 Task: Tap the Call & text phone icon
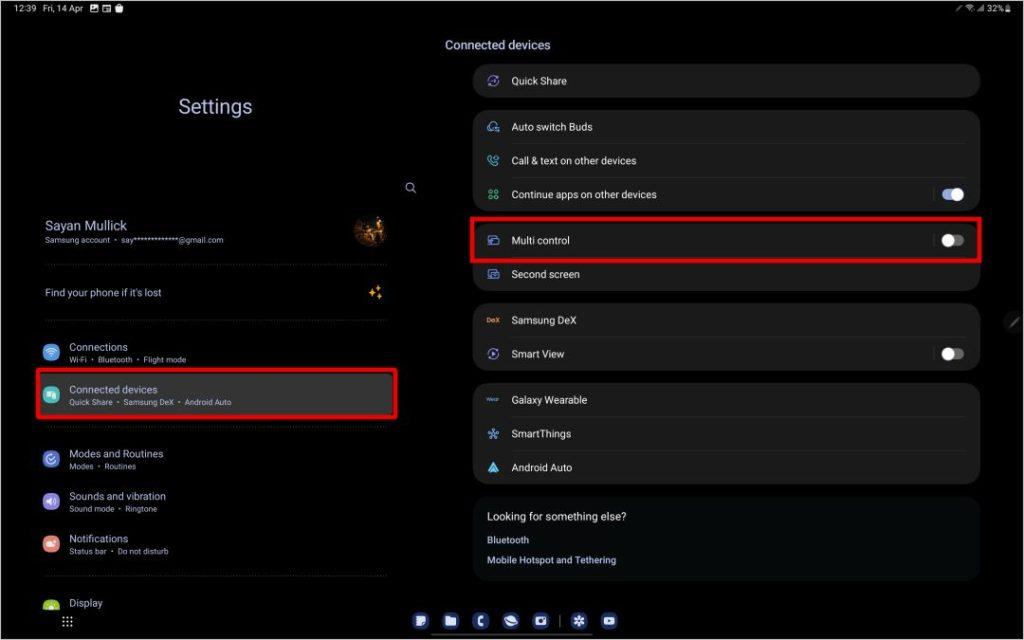[x=493, y=161]
